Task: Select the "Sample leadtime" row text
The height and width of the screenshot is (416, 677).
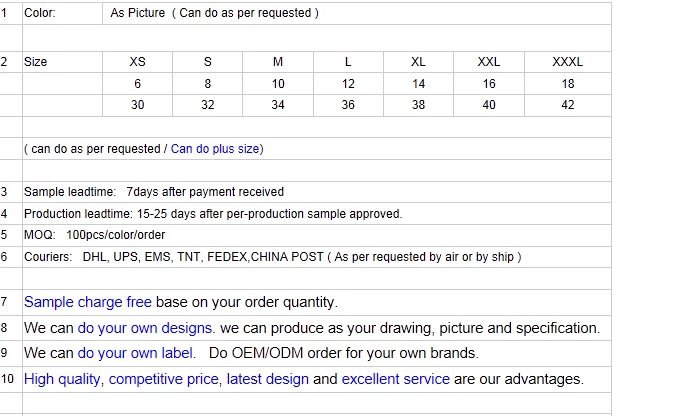Action: (x=154, y=192)
